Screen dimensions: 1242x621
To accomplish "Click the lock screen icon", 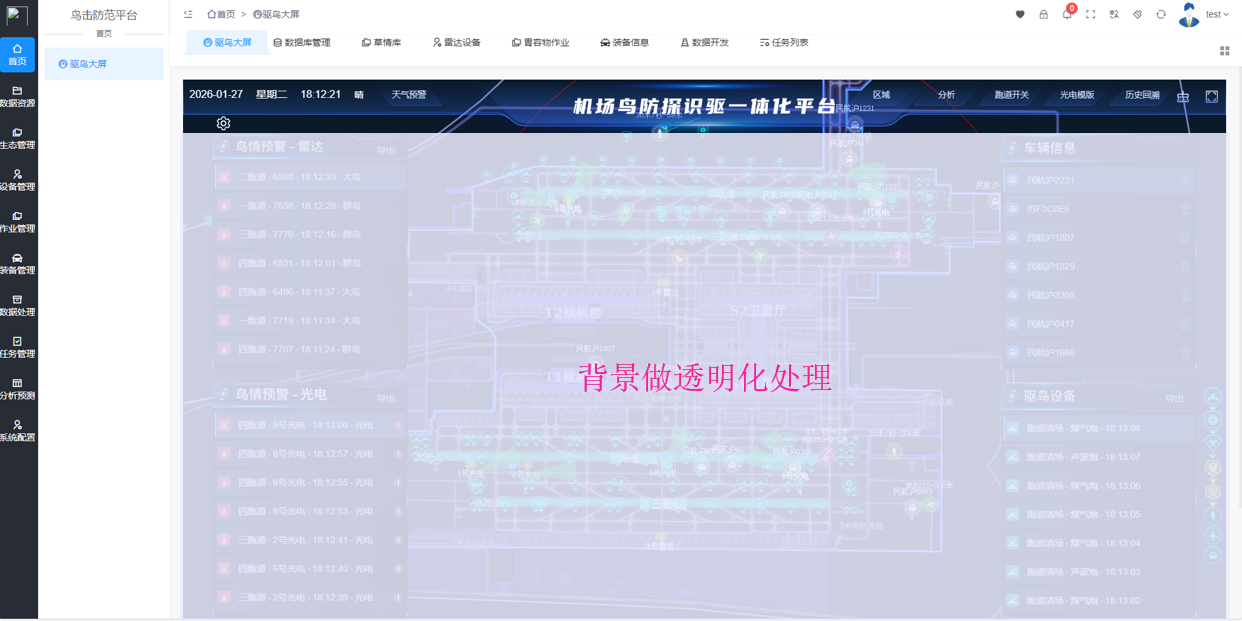I will [1043, 15].
